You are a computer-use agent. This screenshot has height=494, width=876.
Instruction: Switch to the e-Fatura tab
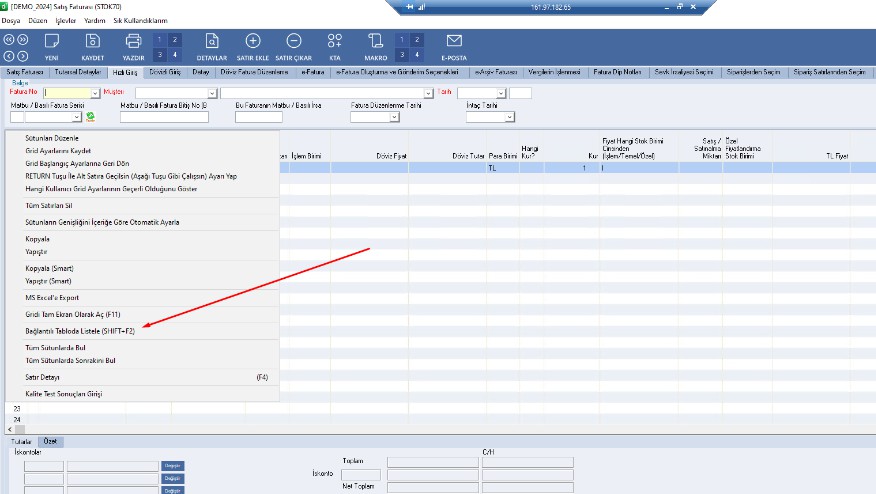tap(314, 73)
